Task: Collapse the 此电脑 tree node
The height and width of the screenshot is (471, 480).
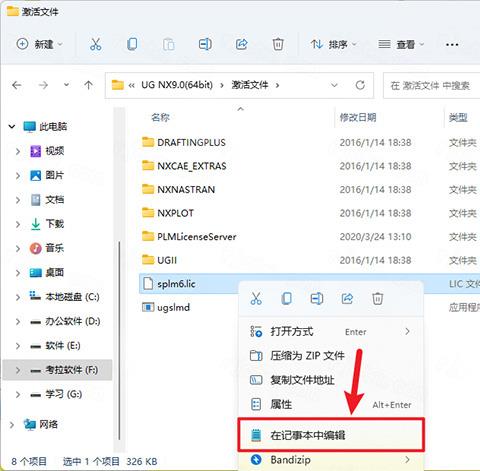Action: (x=12, y=126)
